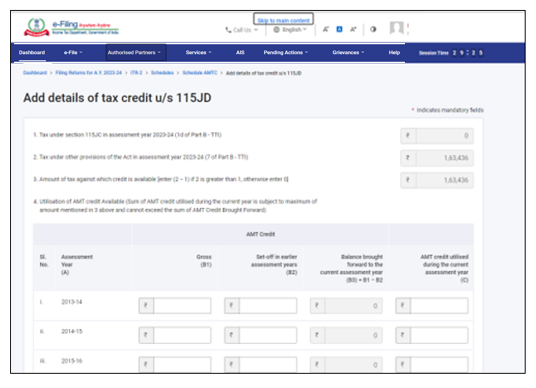Image resolution: width=536 pixels, height=388 pixels.
Task: Click the 2014-15 assessment year cell
Action: tap(72, 331)
